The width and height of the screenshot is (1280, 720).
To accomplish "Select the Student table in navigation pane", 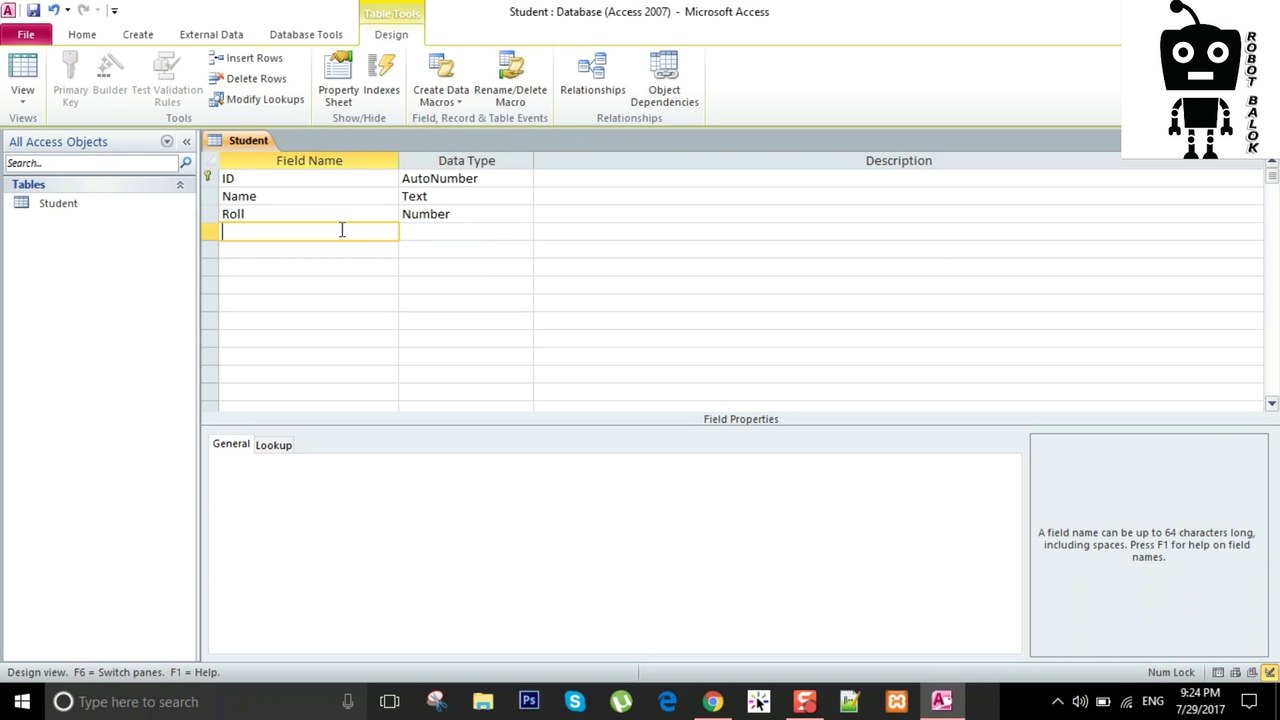I will pyautogui.click(x=58, y=203).
